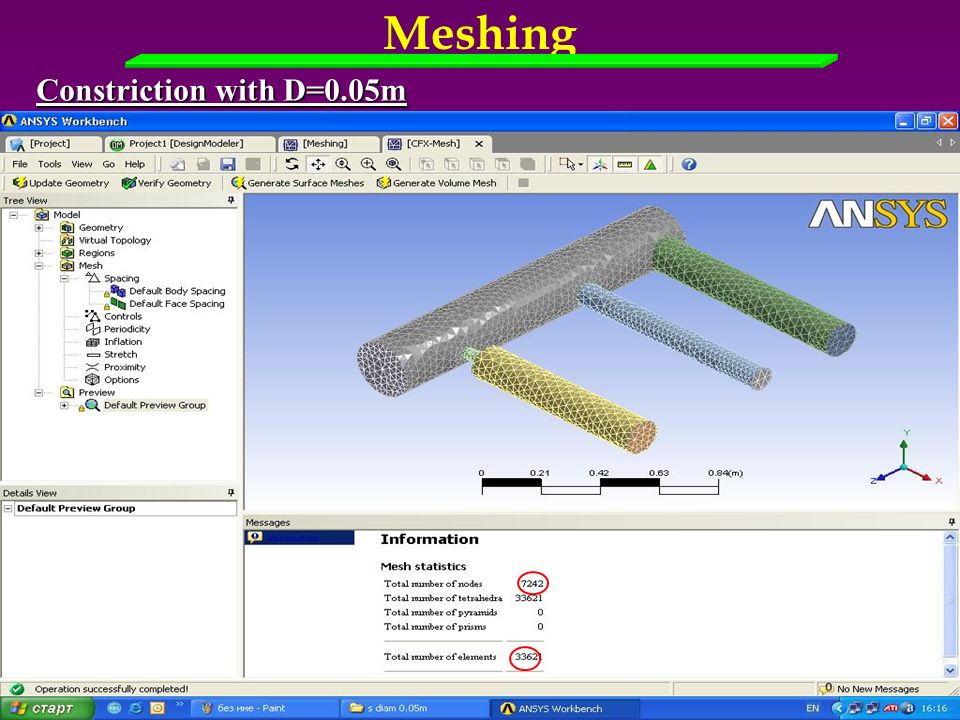
Task: Collapse the Model tree node
Action: pyautogui.click(x=13, y=215)
